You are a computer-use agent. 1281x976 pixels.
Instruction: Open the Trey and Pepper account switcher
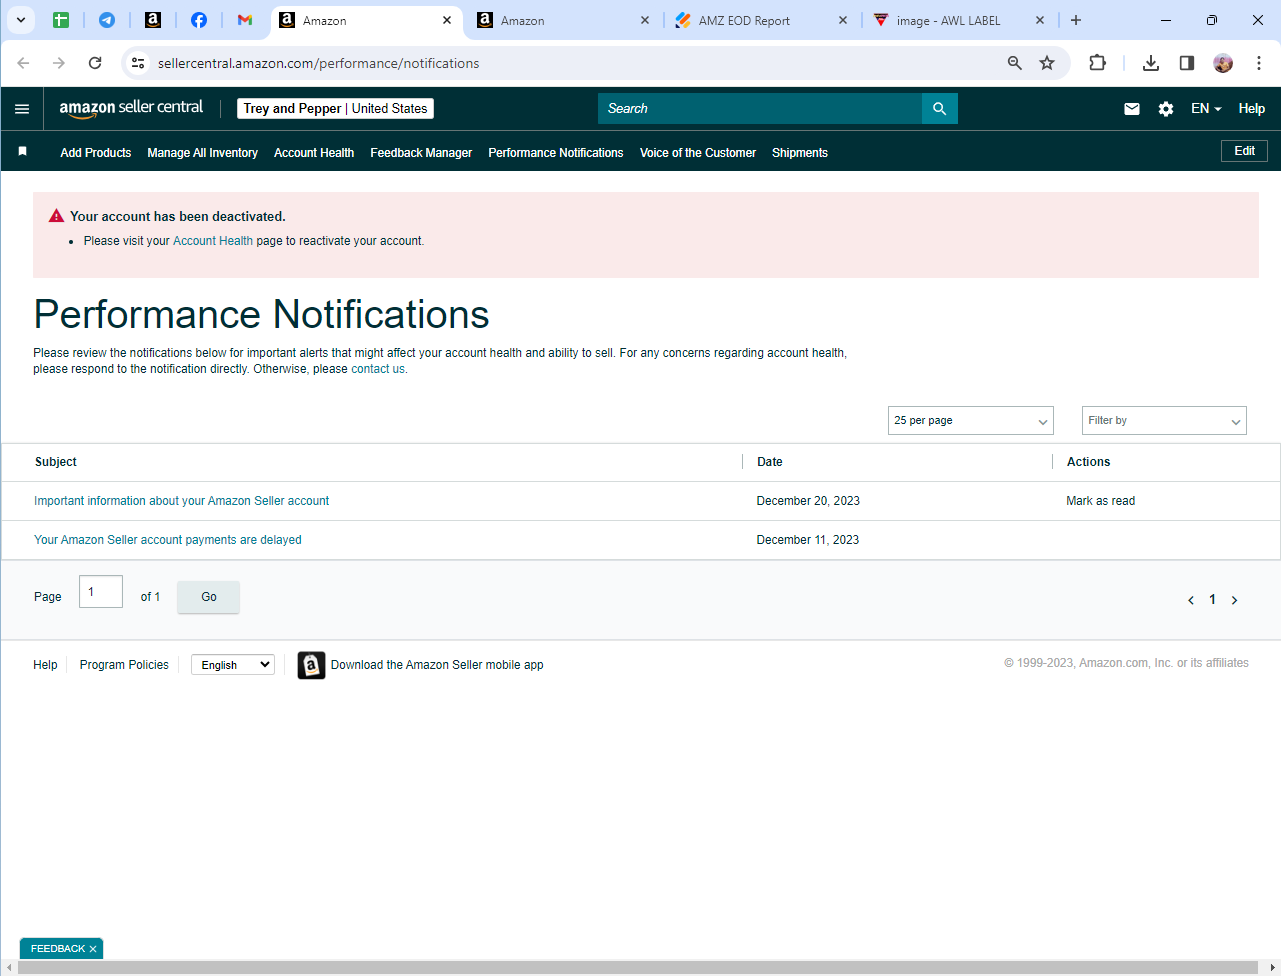(x=335, y=109)
